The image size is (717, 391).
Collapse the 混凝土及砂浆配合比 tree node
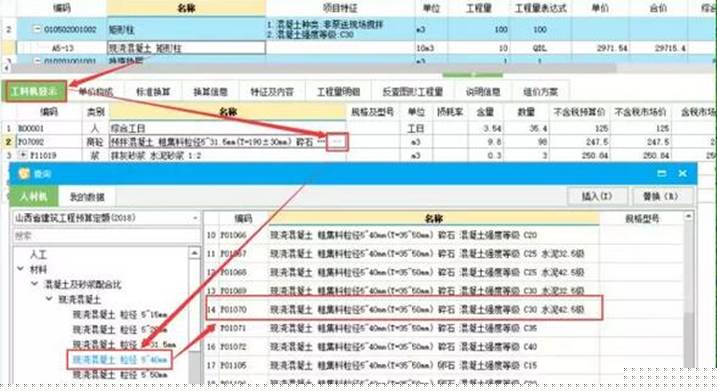coord(35,284)
